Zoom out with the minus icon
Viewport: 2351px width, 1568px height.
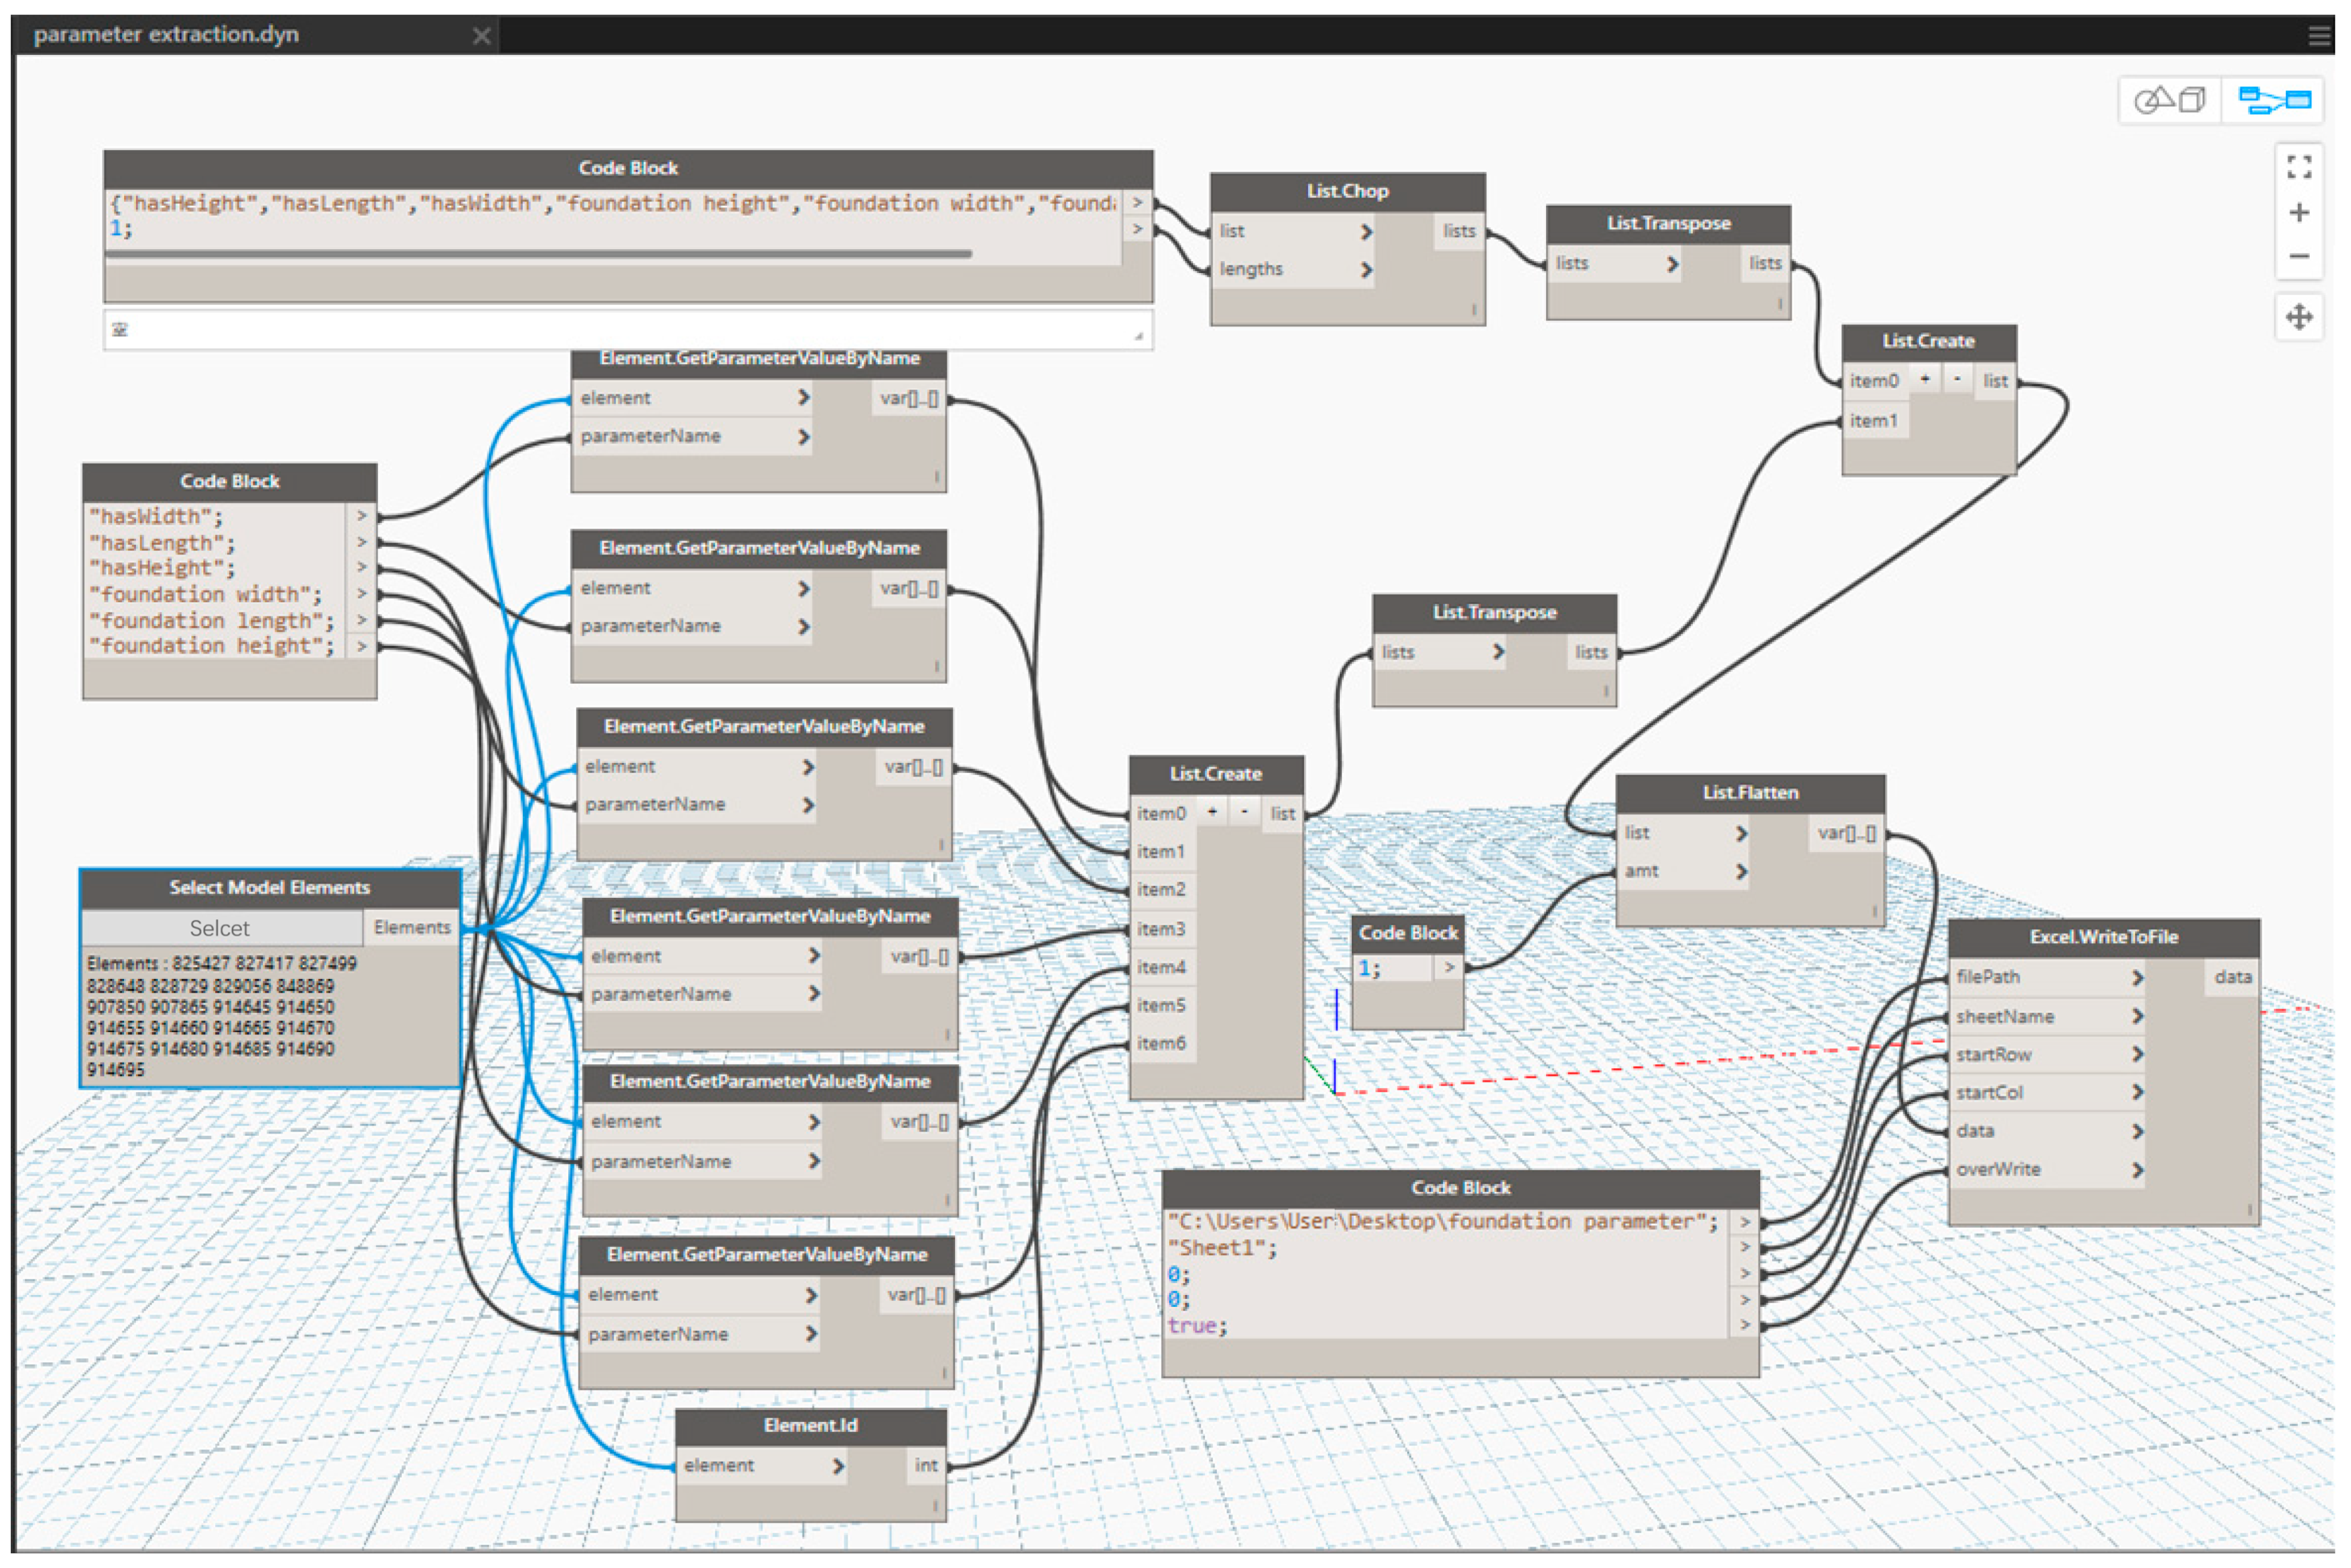point(2299,256)
